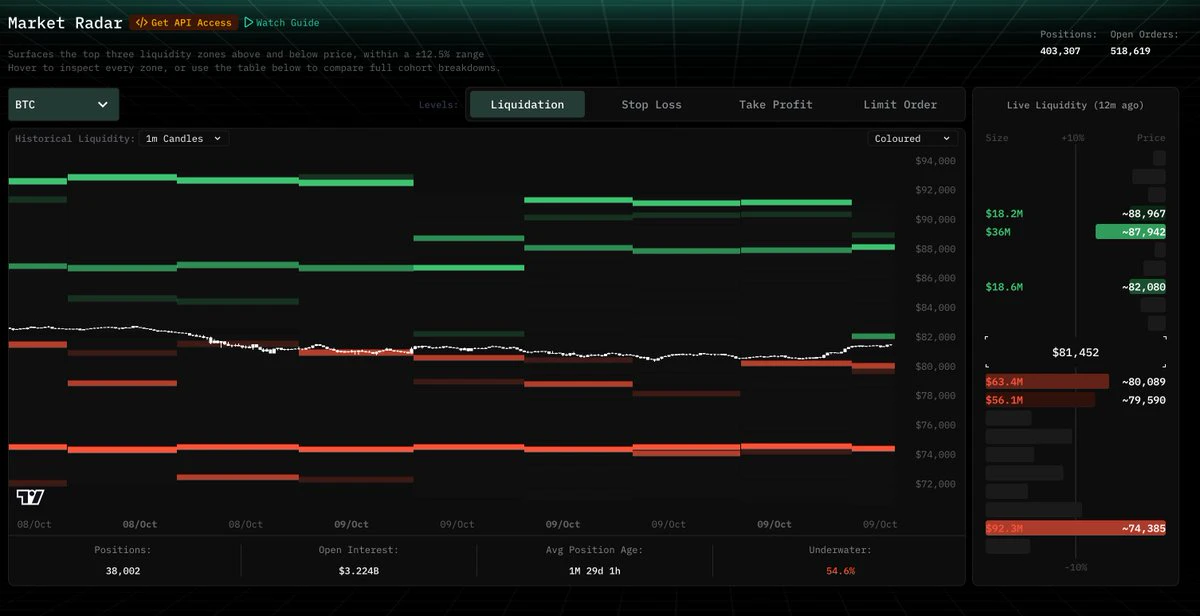Open the Coloured chart style dropdown
This screenshot has width=1200, height=616.
pos(913,138)
